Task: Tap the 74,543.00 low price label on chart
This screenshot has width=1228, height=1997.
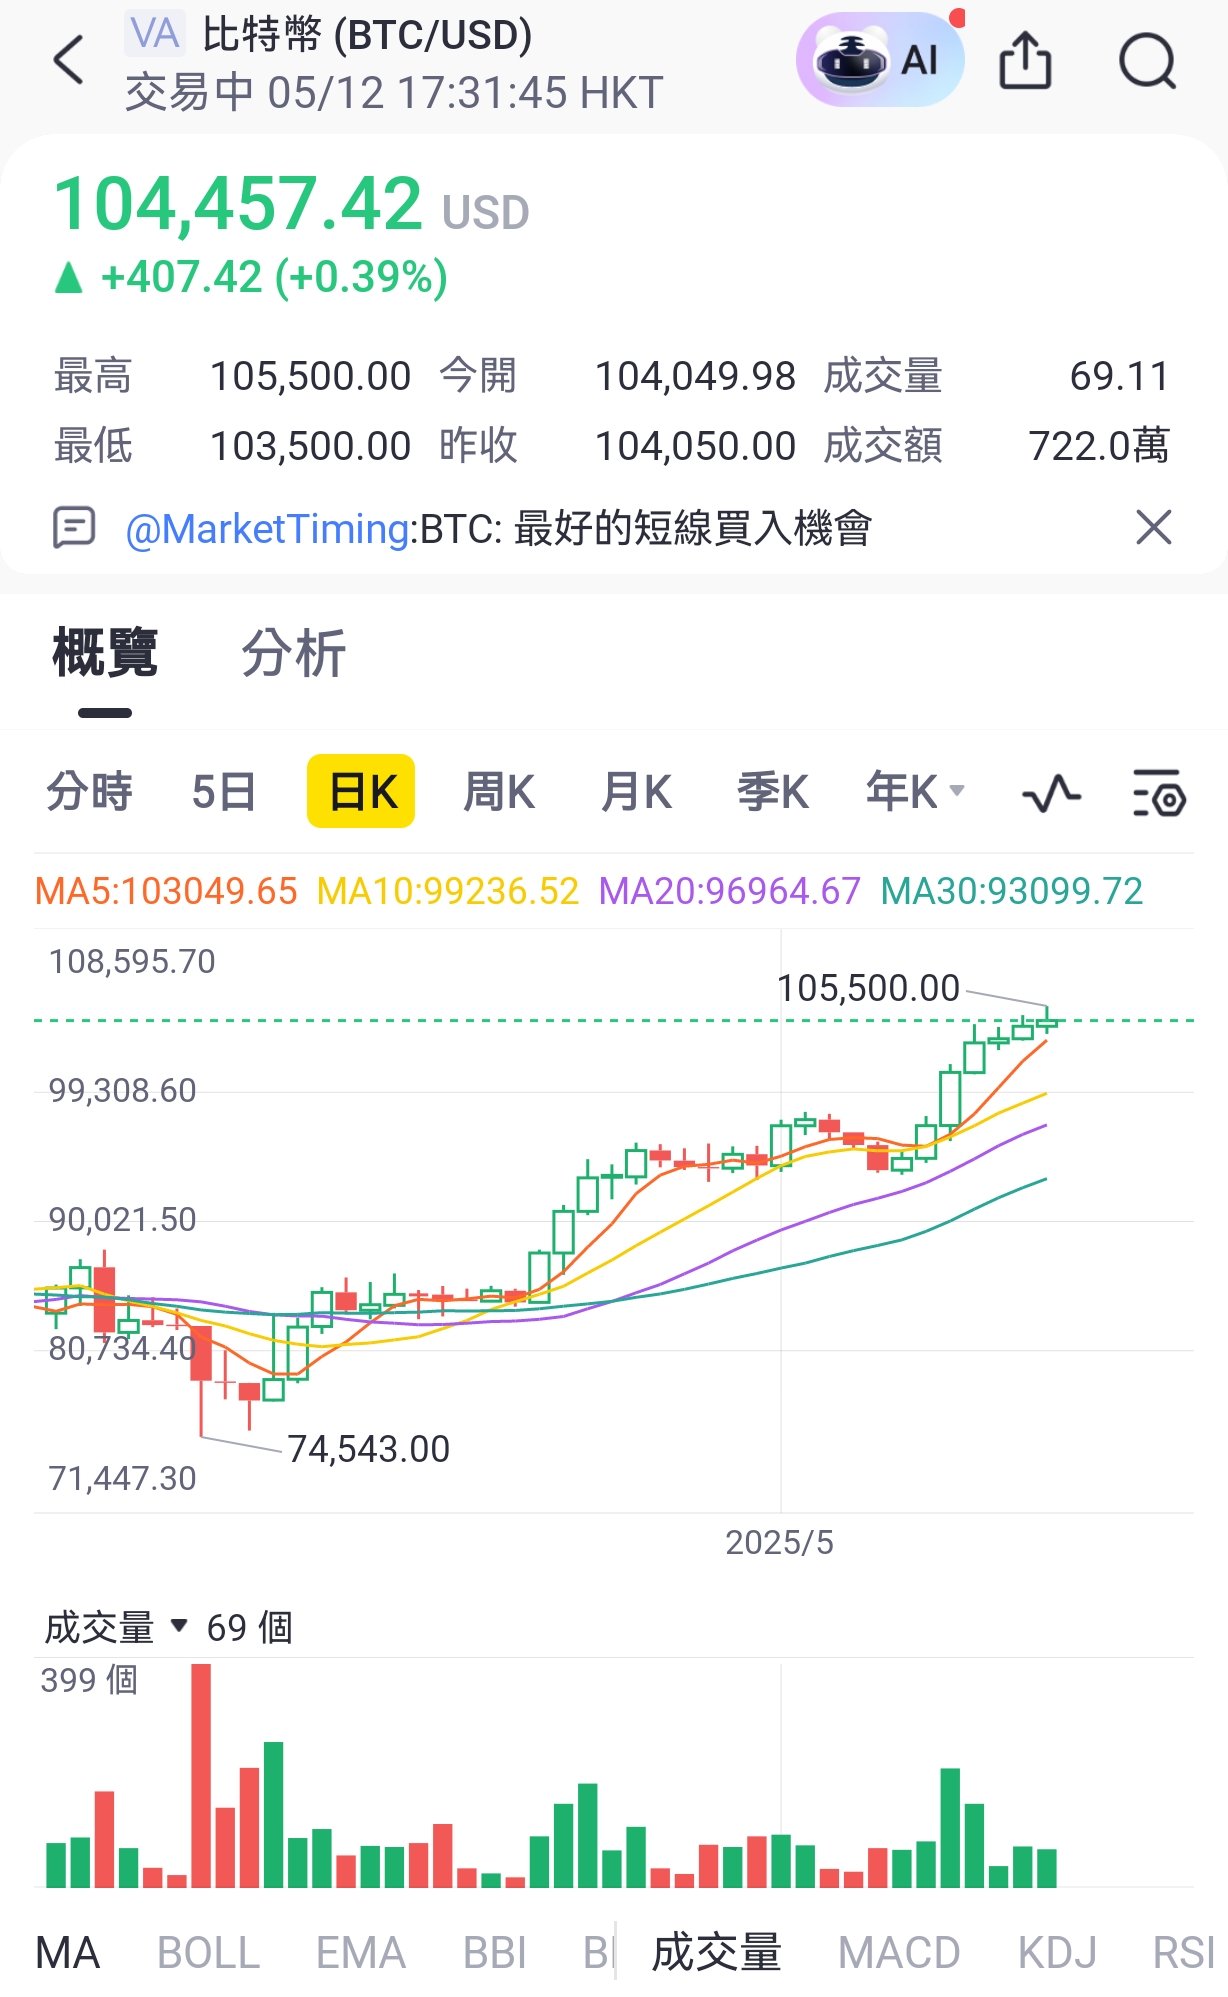Action: click(x=369, y=1449)
